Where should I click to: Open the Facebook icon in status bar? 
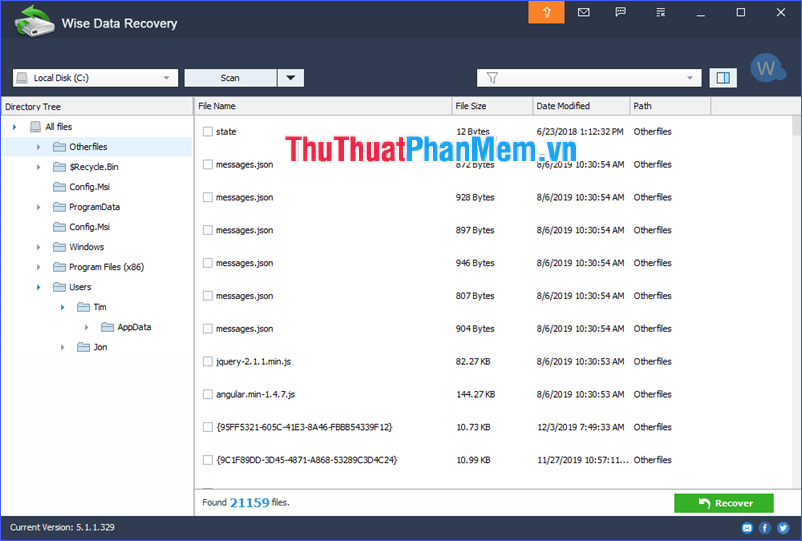click(x=765, y=528)
